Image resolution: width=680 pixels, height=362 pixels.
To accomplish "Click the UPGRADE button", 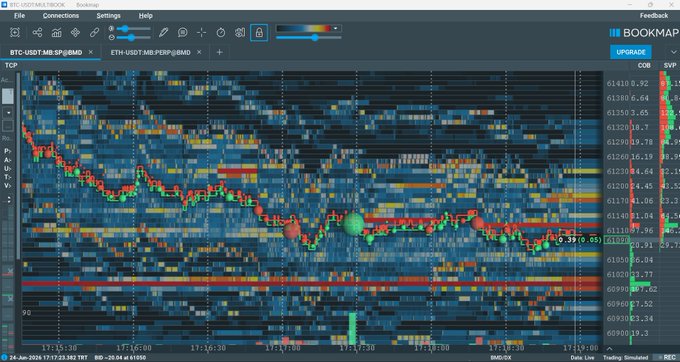I will tap(631, 52).
